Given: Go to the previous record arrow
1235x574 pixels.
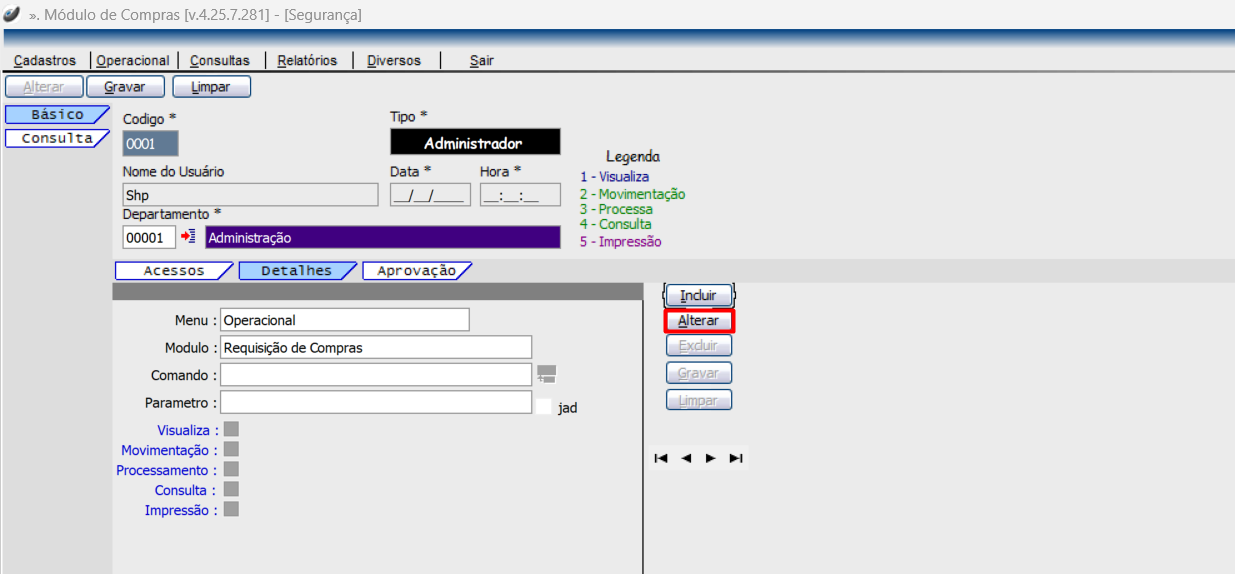Looking at the screenshot, I should click(686, 458).
